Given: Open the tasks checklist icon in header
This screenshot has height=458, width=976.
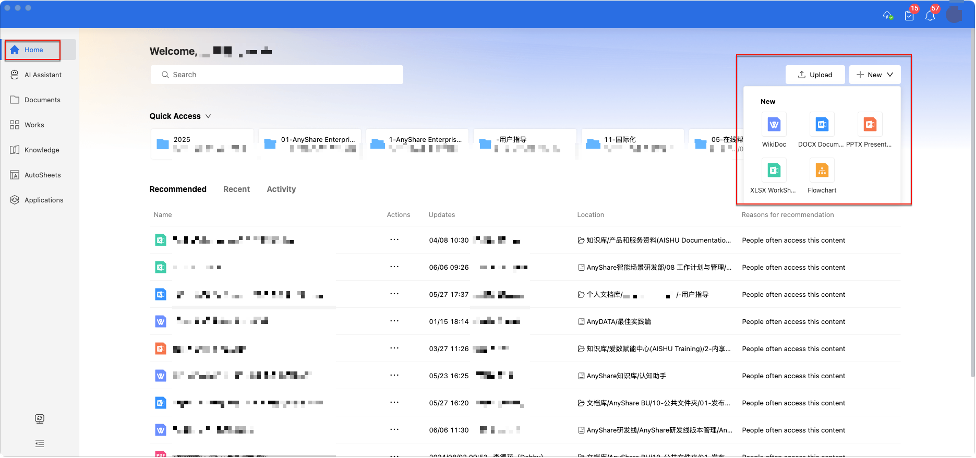Looking at the screenshot, I should click(908, 15).
